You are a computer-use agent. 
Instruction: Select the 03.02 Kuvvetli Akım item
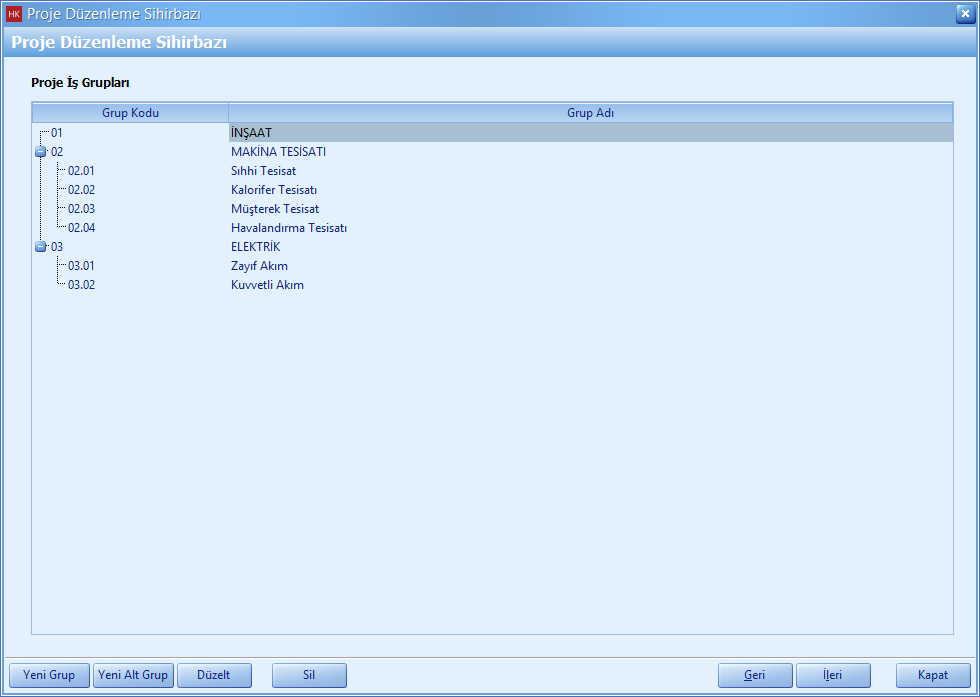[267, 285]
